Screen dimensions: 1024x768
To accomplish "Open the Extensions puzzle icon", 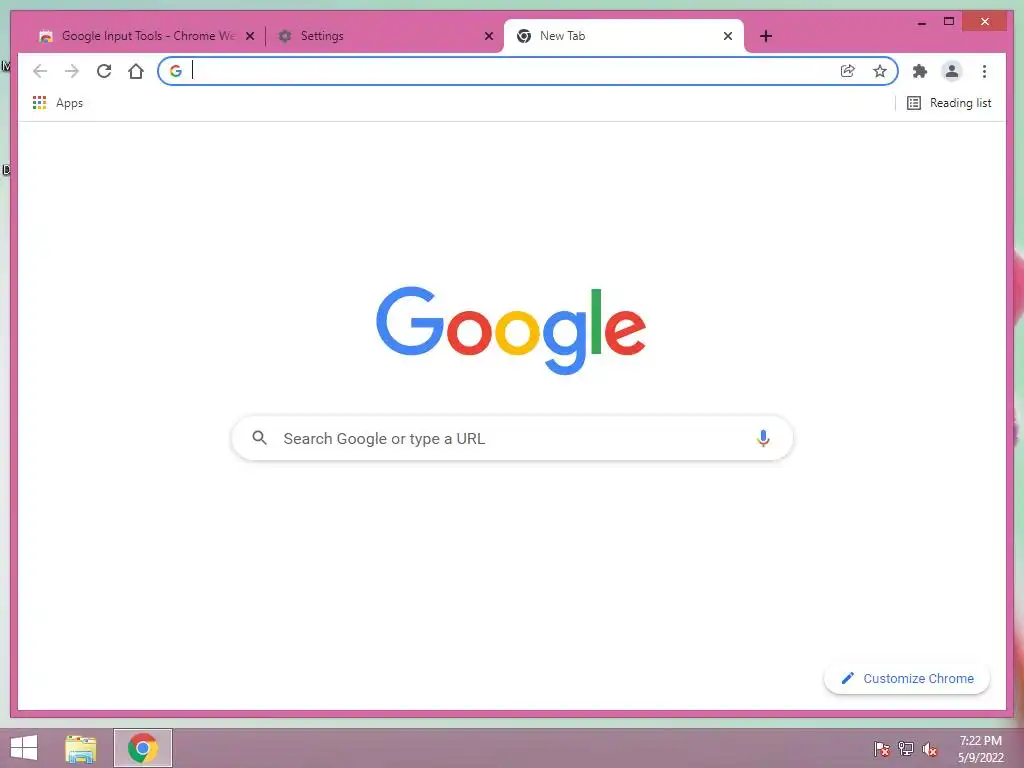I will (x=920, y=71).
